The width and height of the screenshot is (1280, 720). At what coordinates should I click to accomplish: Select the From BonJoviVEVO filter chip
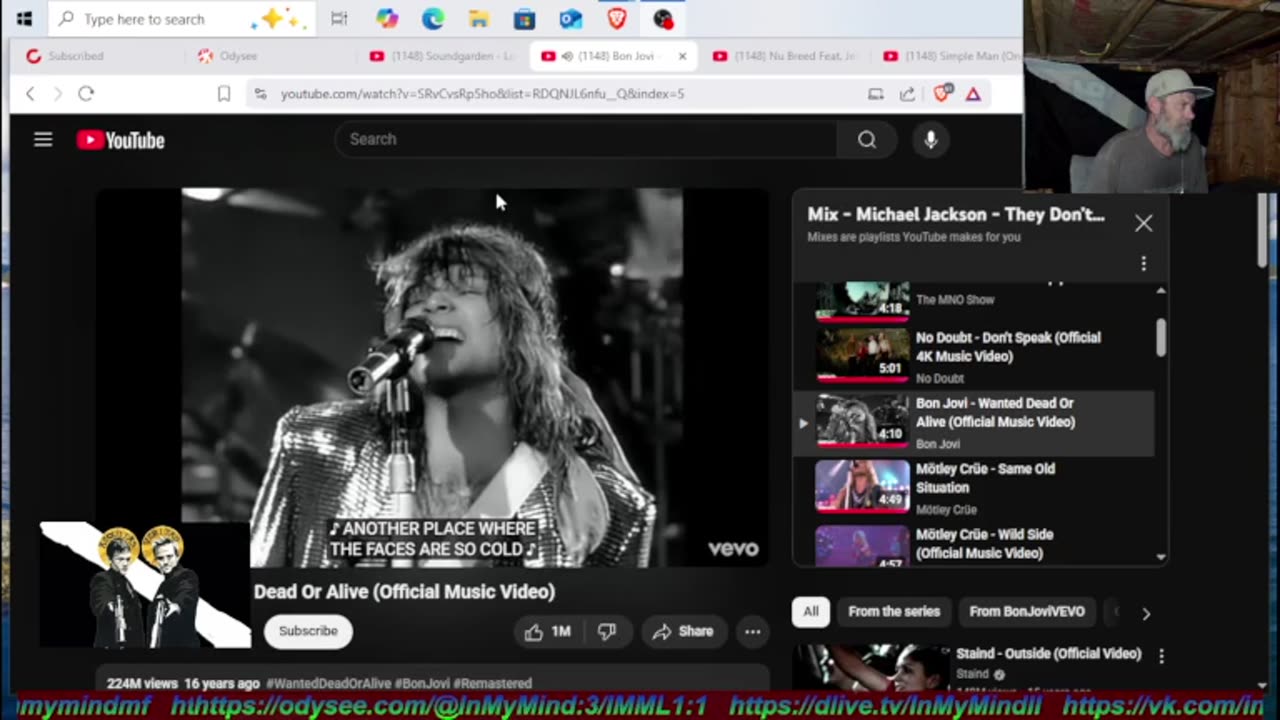coord(1027,611)
